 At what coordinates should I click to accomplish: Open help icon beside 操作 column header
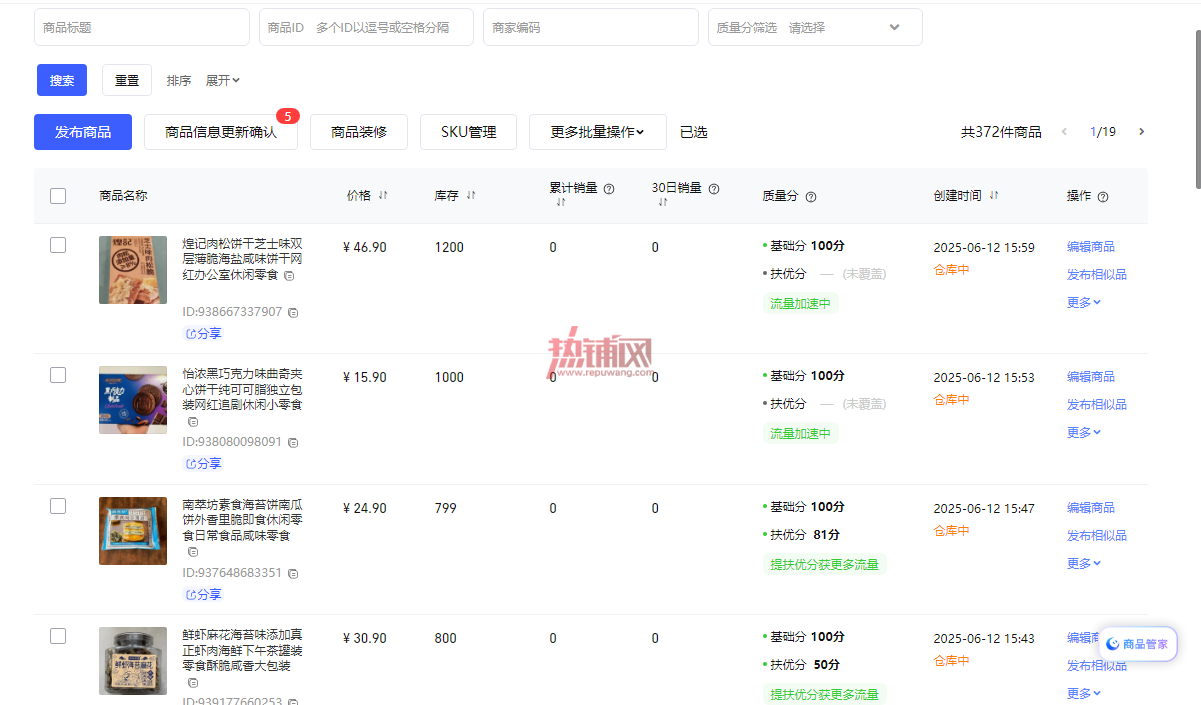1103,197
